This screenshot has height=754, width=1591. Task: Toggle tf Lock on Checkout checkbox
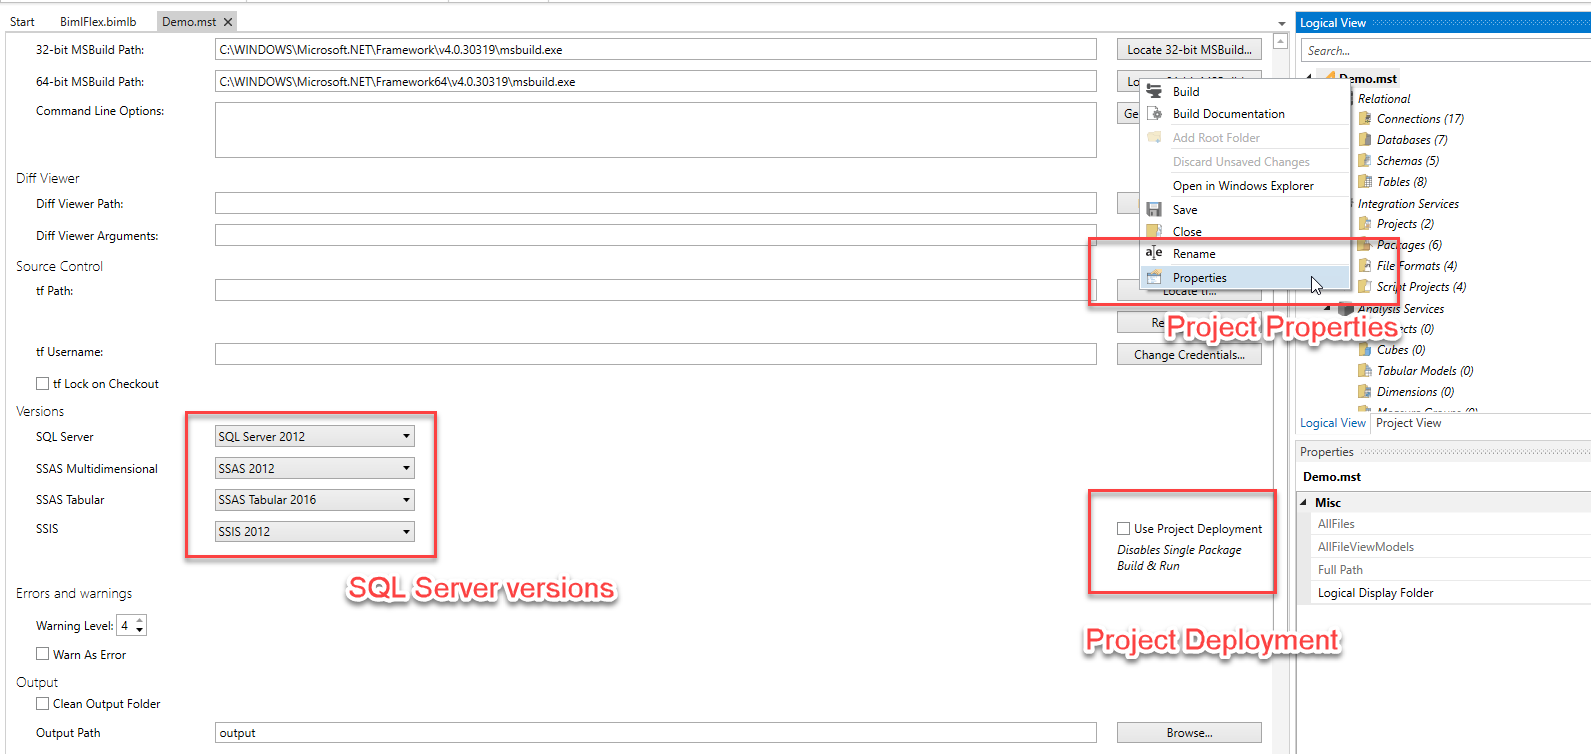43,383
